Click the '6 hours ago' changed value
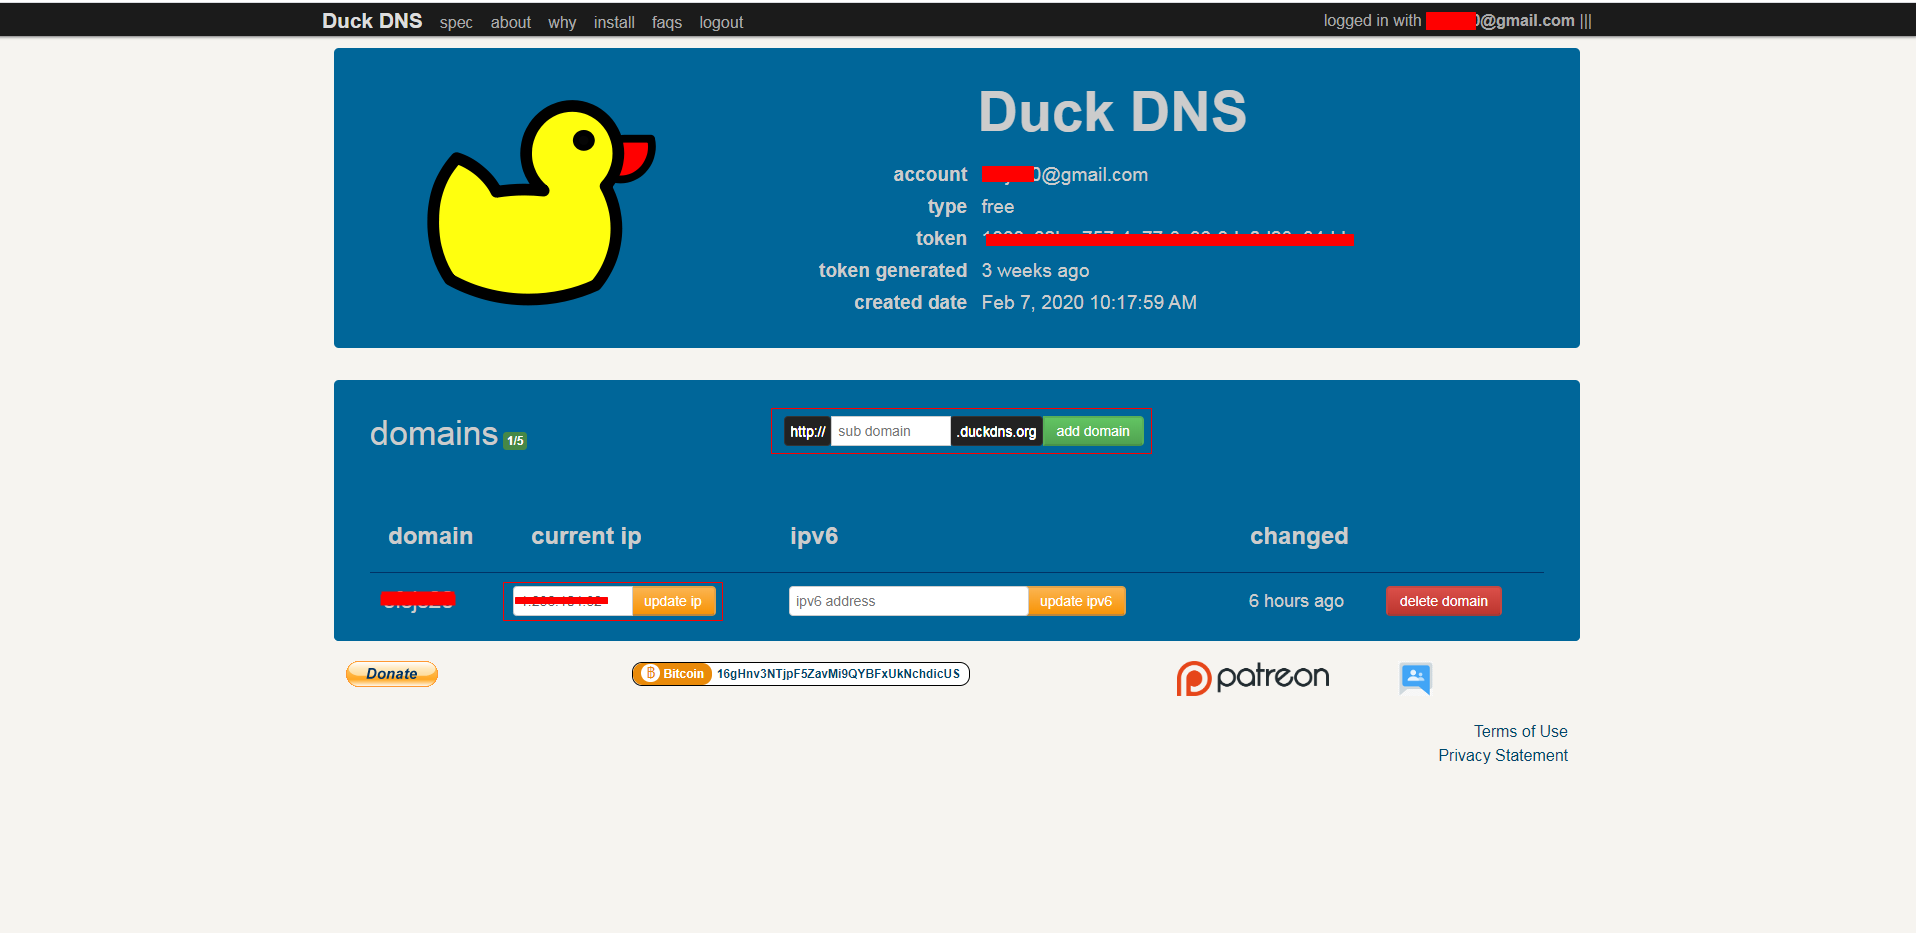Screen dimensions: 1916x933 tap(1296, 601)
